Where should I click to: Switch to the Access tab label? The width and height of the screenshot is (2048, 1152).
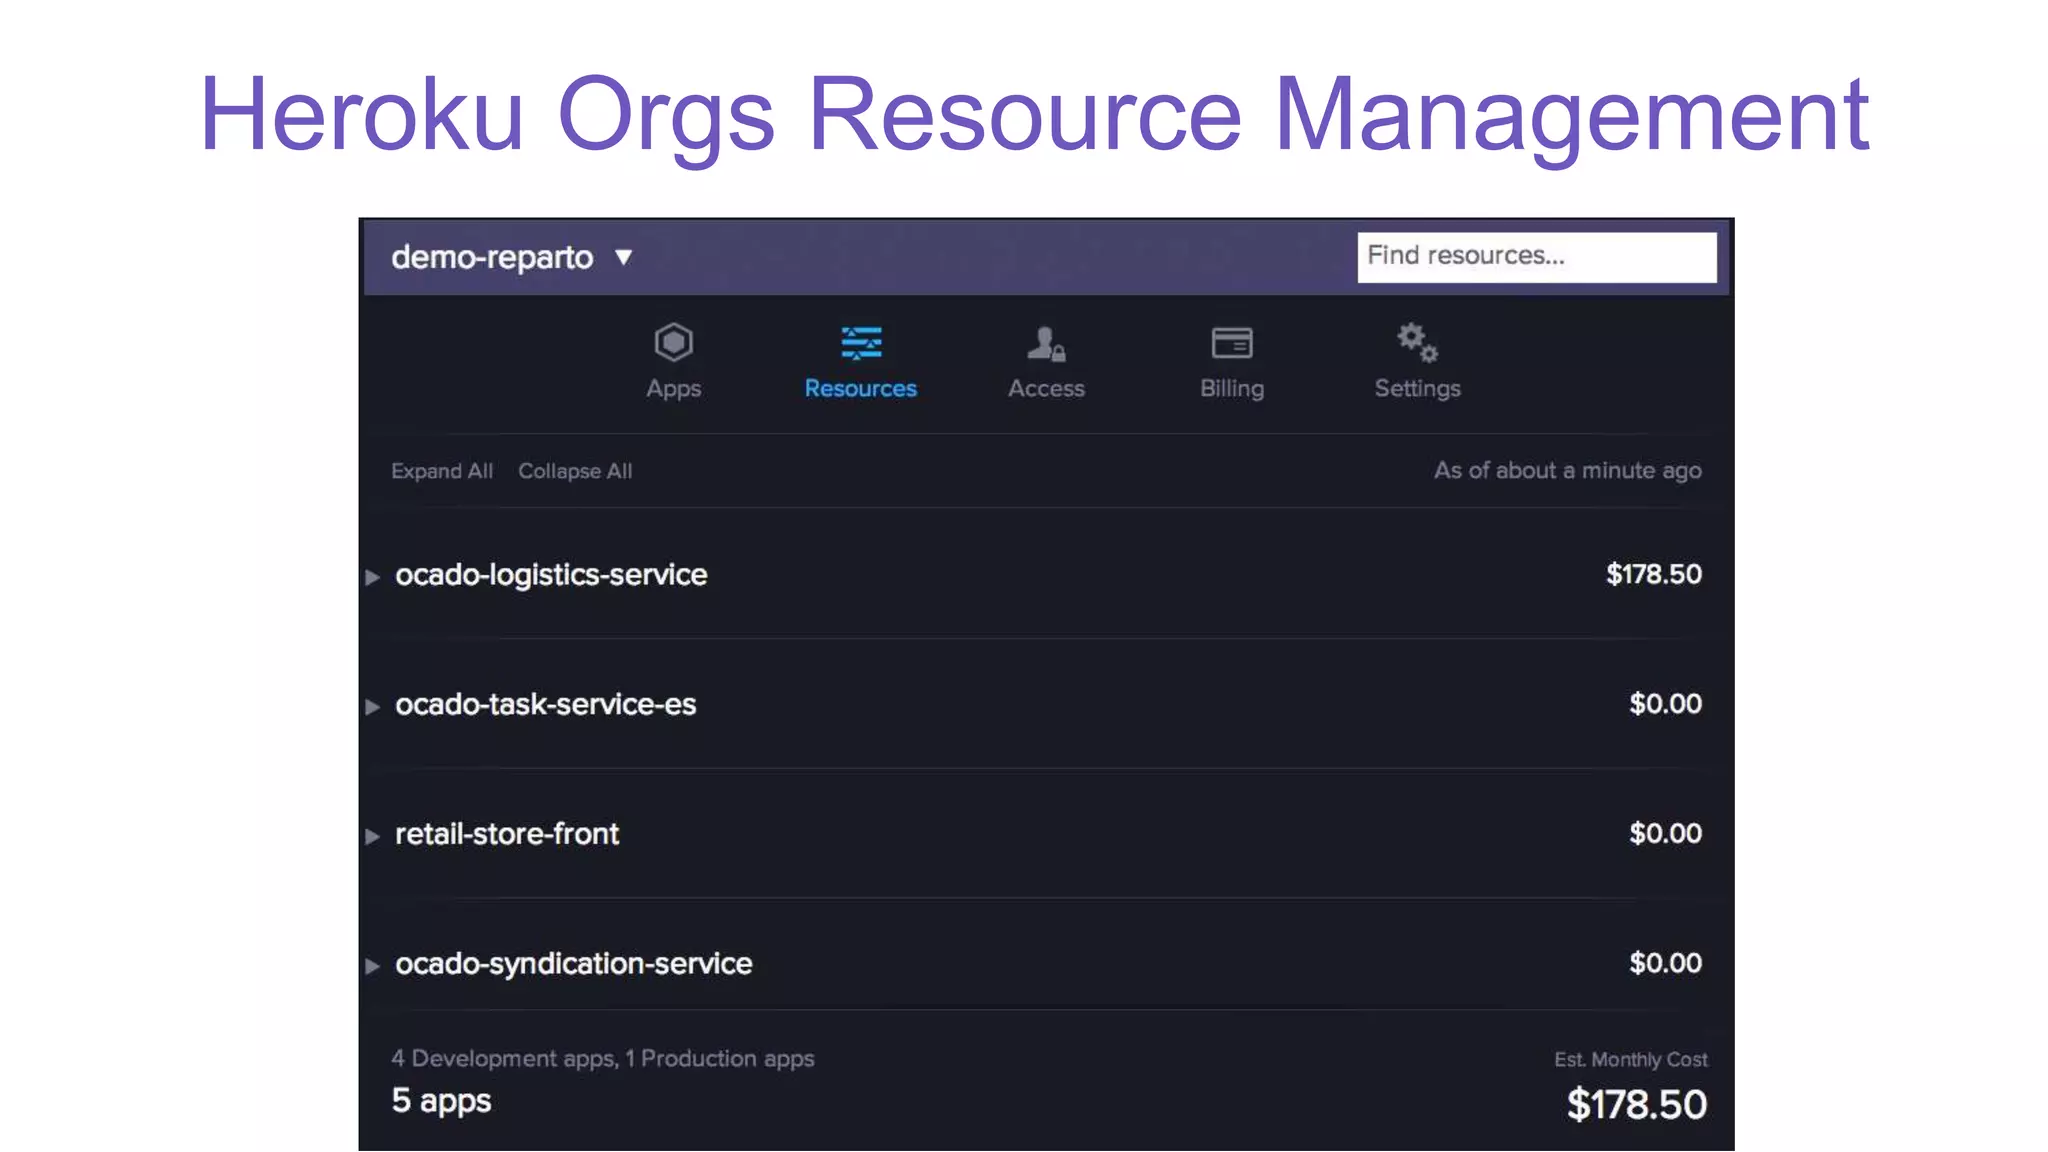click(x=1046, y=389)
